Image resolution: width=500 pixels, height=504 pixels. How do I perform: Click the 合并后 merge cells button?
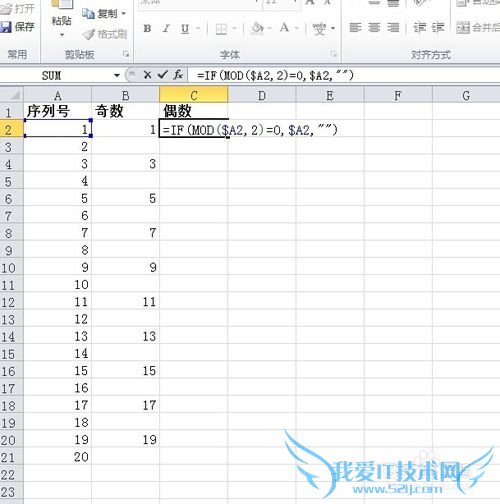[x=478, y=28]
